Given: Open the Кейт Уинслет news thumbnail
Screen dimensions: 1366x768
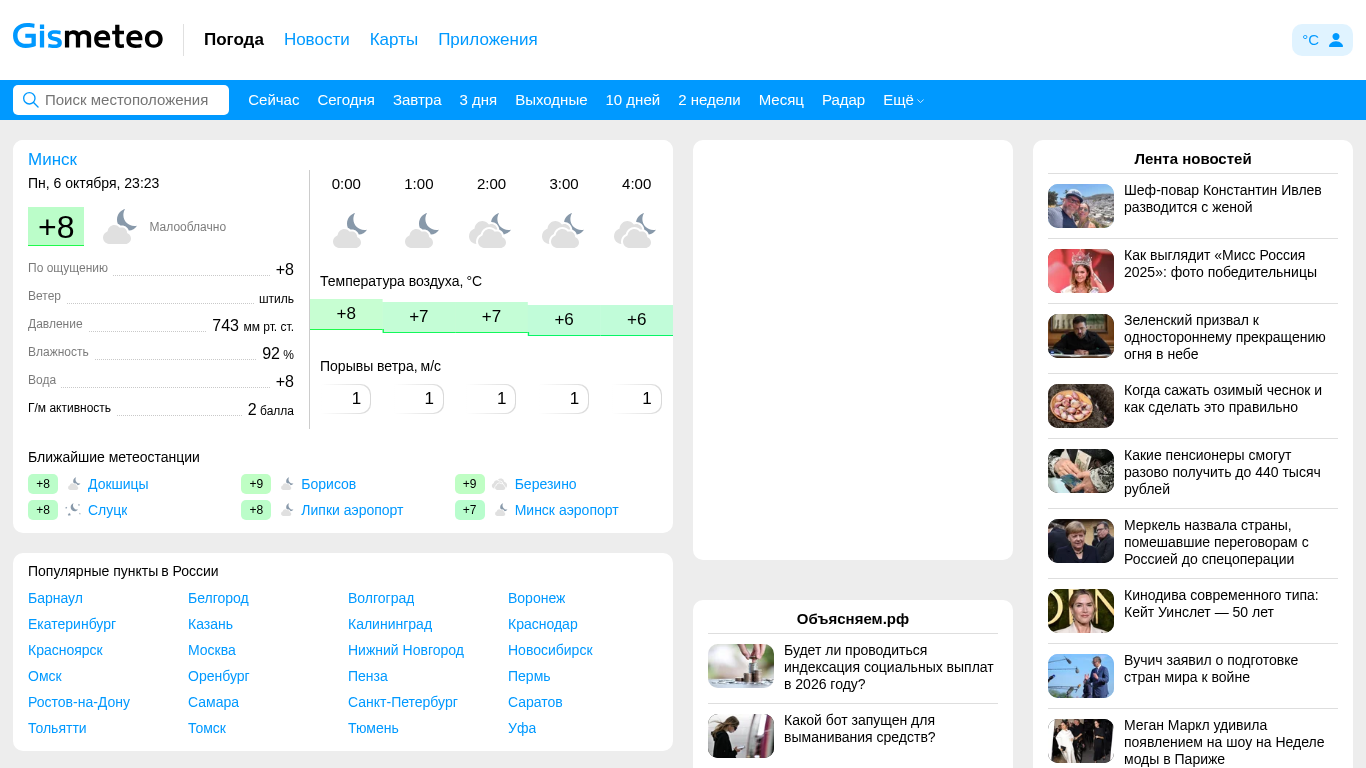Looking at the screenshot, I should [x=1081, y=611].
